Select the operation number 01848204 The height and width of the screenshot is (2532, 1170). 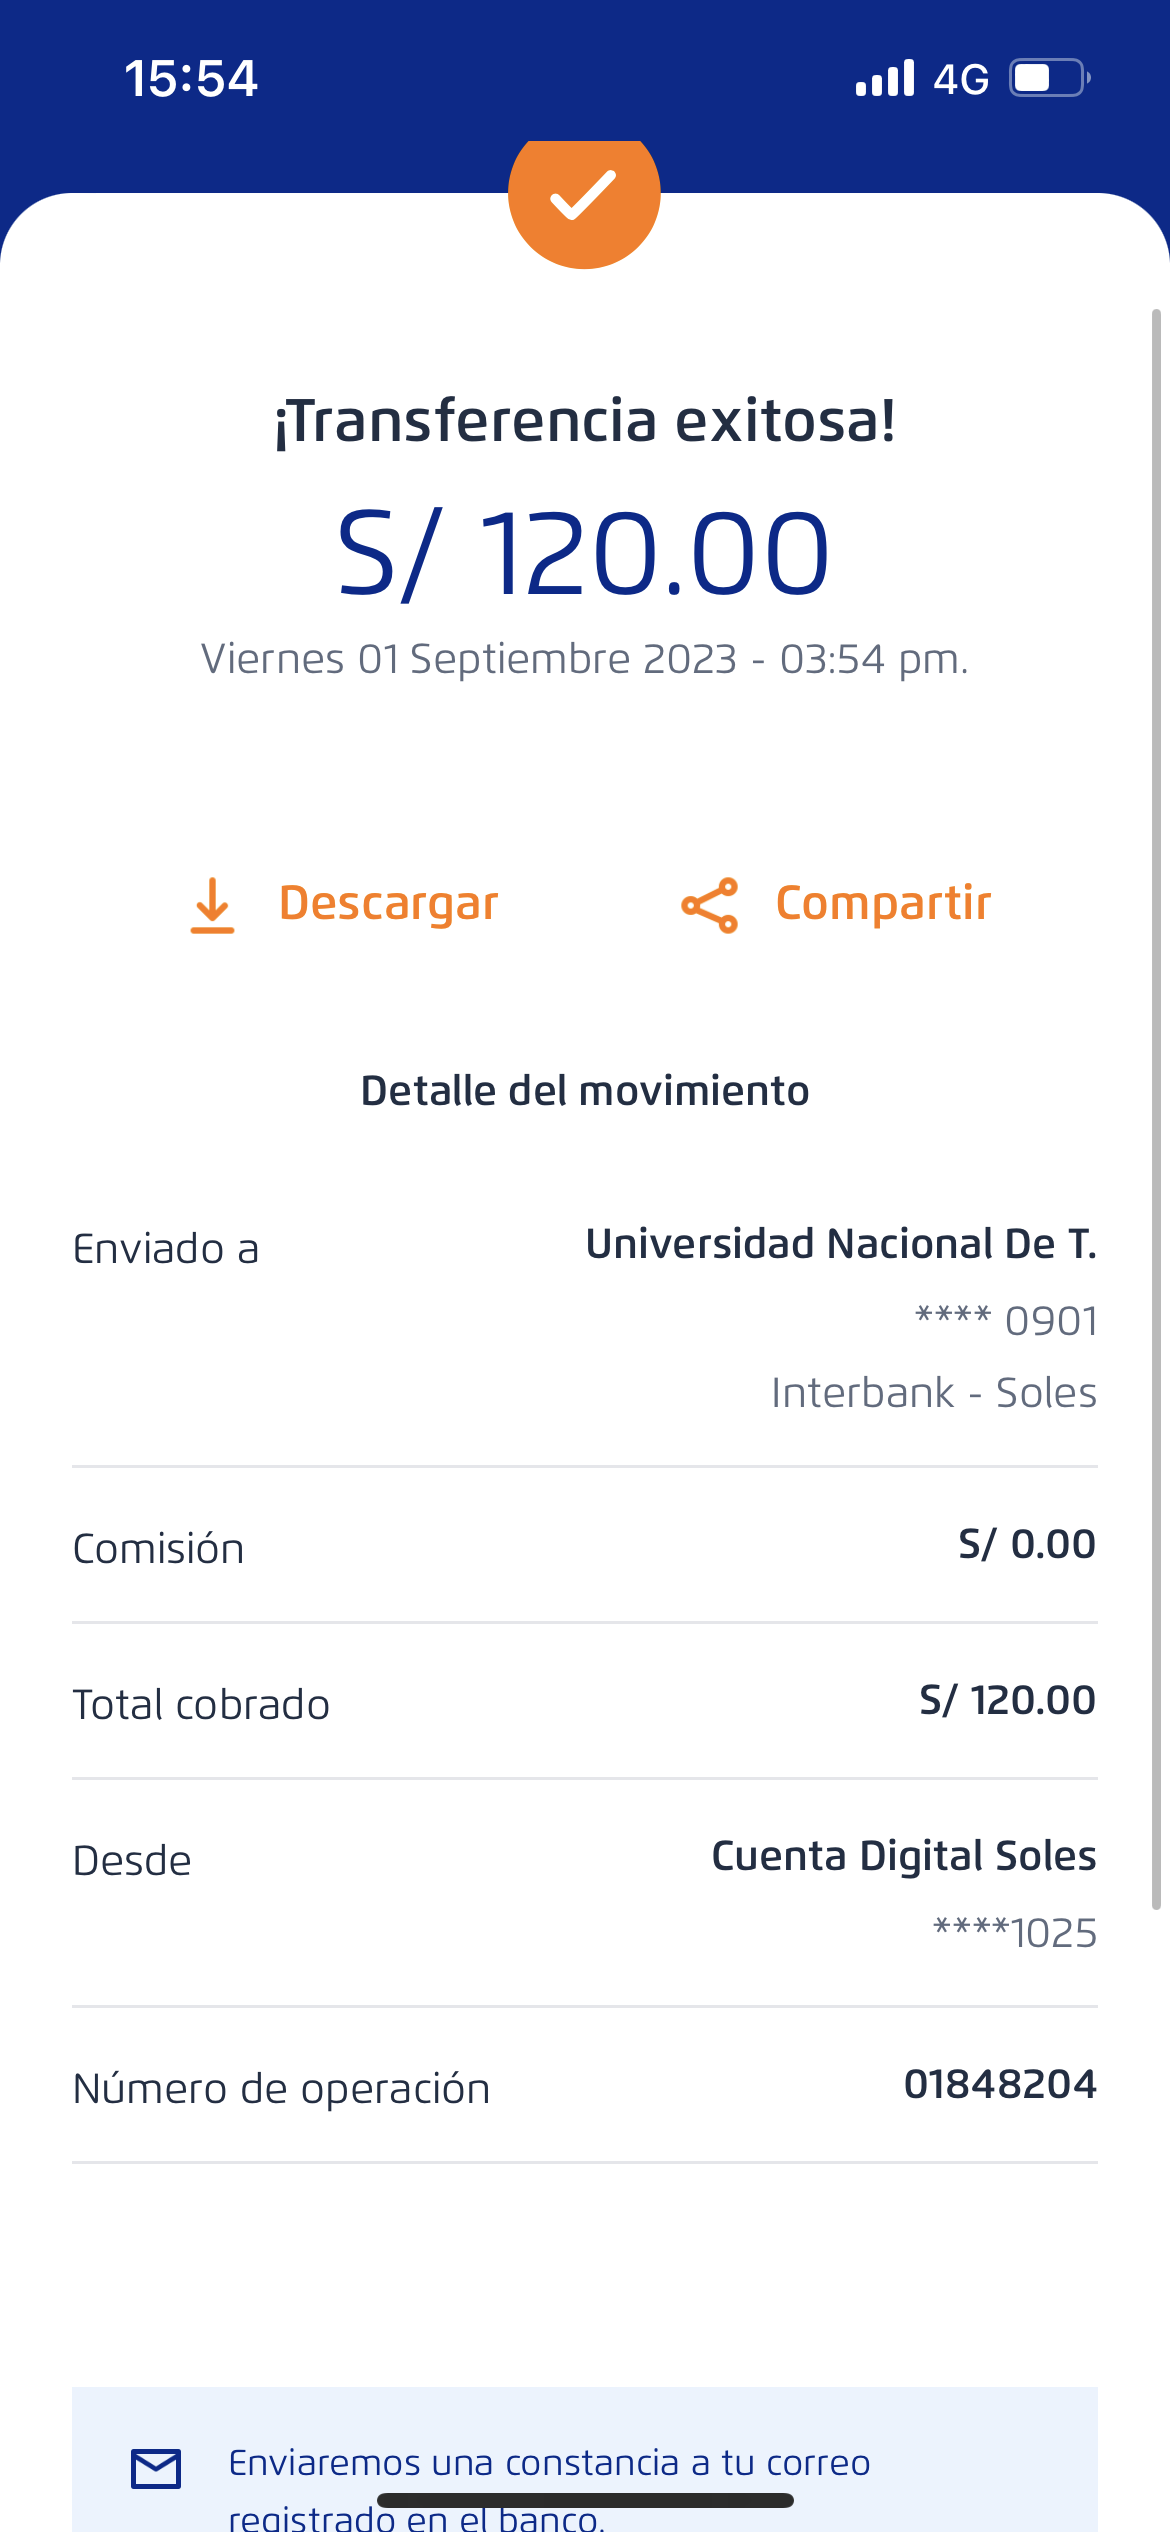pyautogui.click(x=1000, y=2085)
